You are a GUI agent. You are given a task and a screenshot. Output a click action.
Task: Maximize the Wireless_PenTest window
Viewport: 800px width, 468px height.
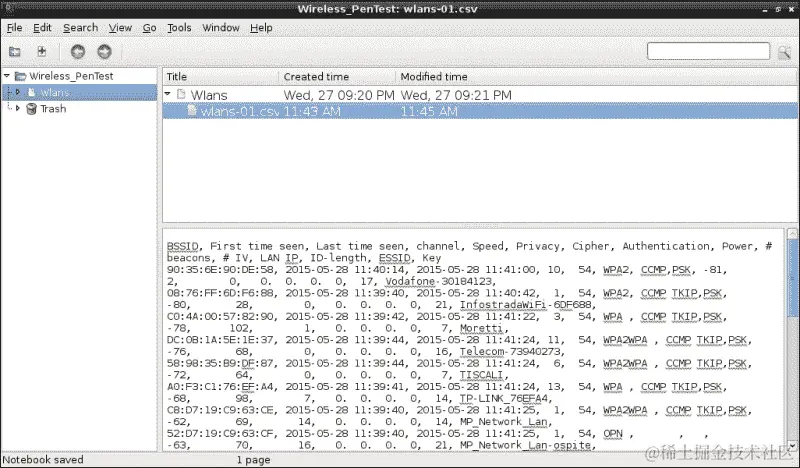tap(778, 9)
